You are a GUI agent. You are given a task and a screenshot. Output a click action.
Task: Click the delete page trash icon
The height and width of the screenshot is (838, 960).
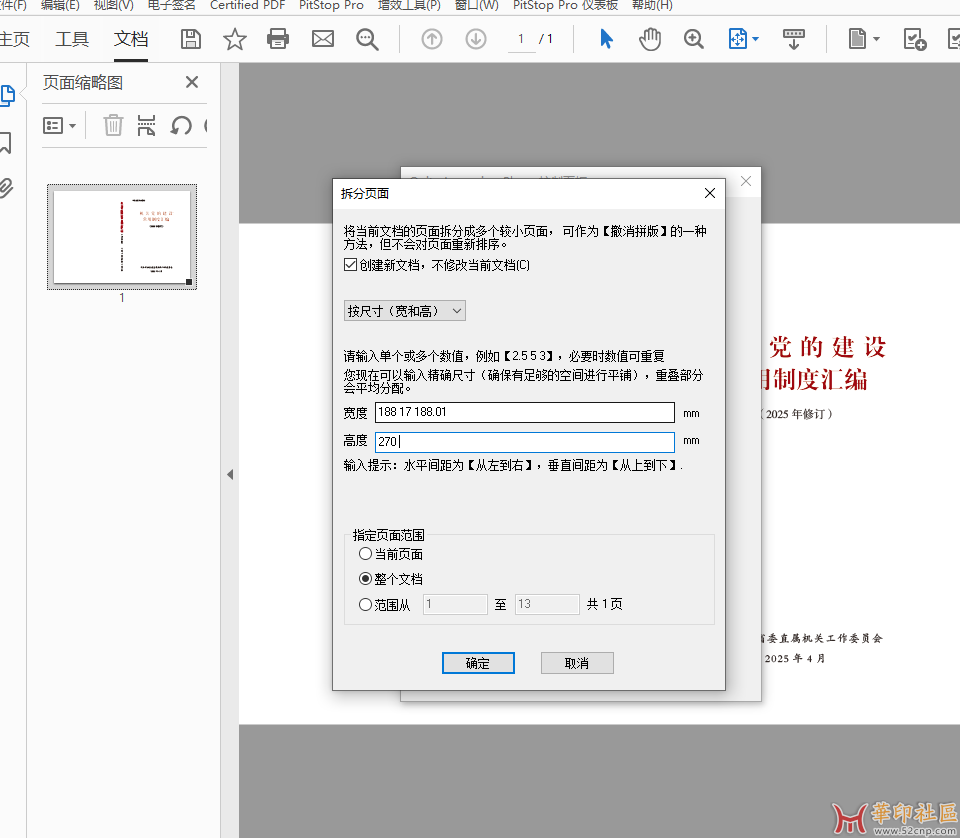point(114,125)
